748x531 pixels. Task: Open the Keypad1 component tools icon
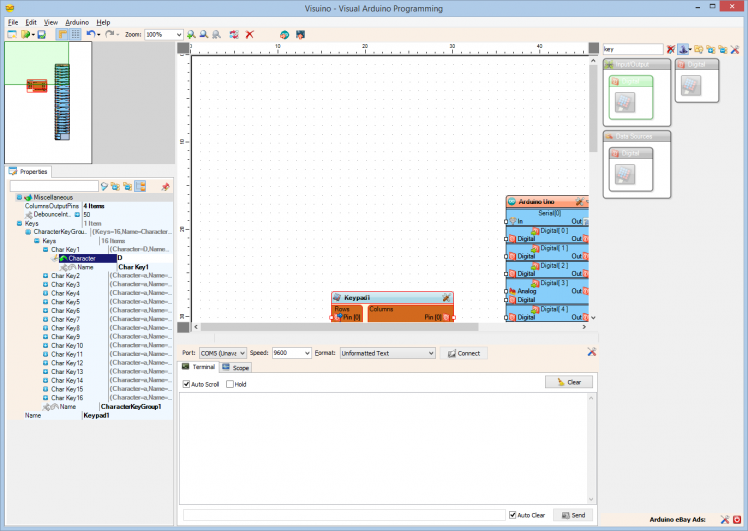point(446,298)
